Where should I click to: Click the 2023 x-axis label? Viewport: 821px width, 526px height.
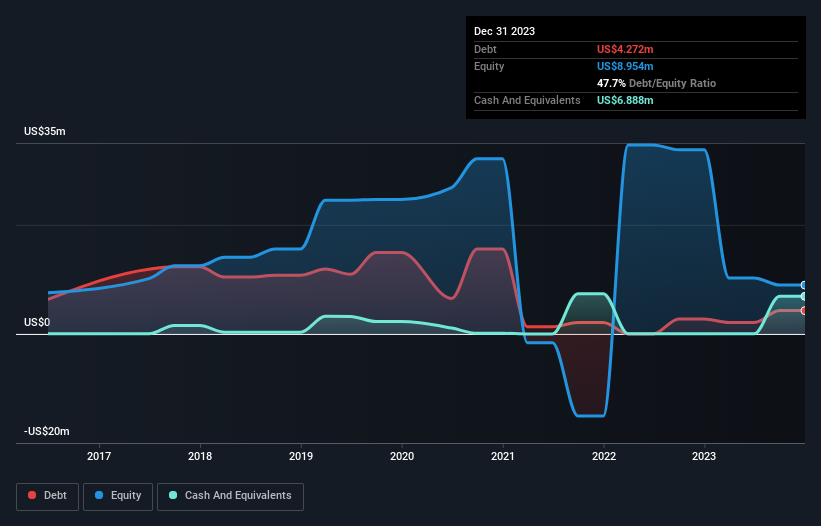(704, 456)
